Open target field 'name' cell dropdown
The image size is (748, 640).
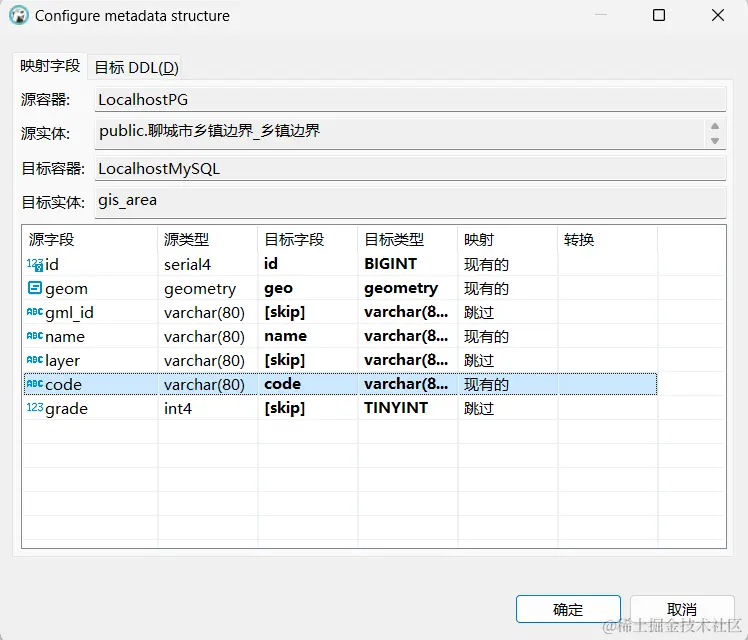point(308,336)
